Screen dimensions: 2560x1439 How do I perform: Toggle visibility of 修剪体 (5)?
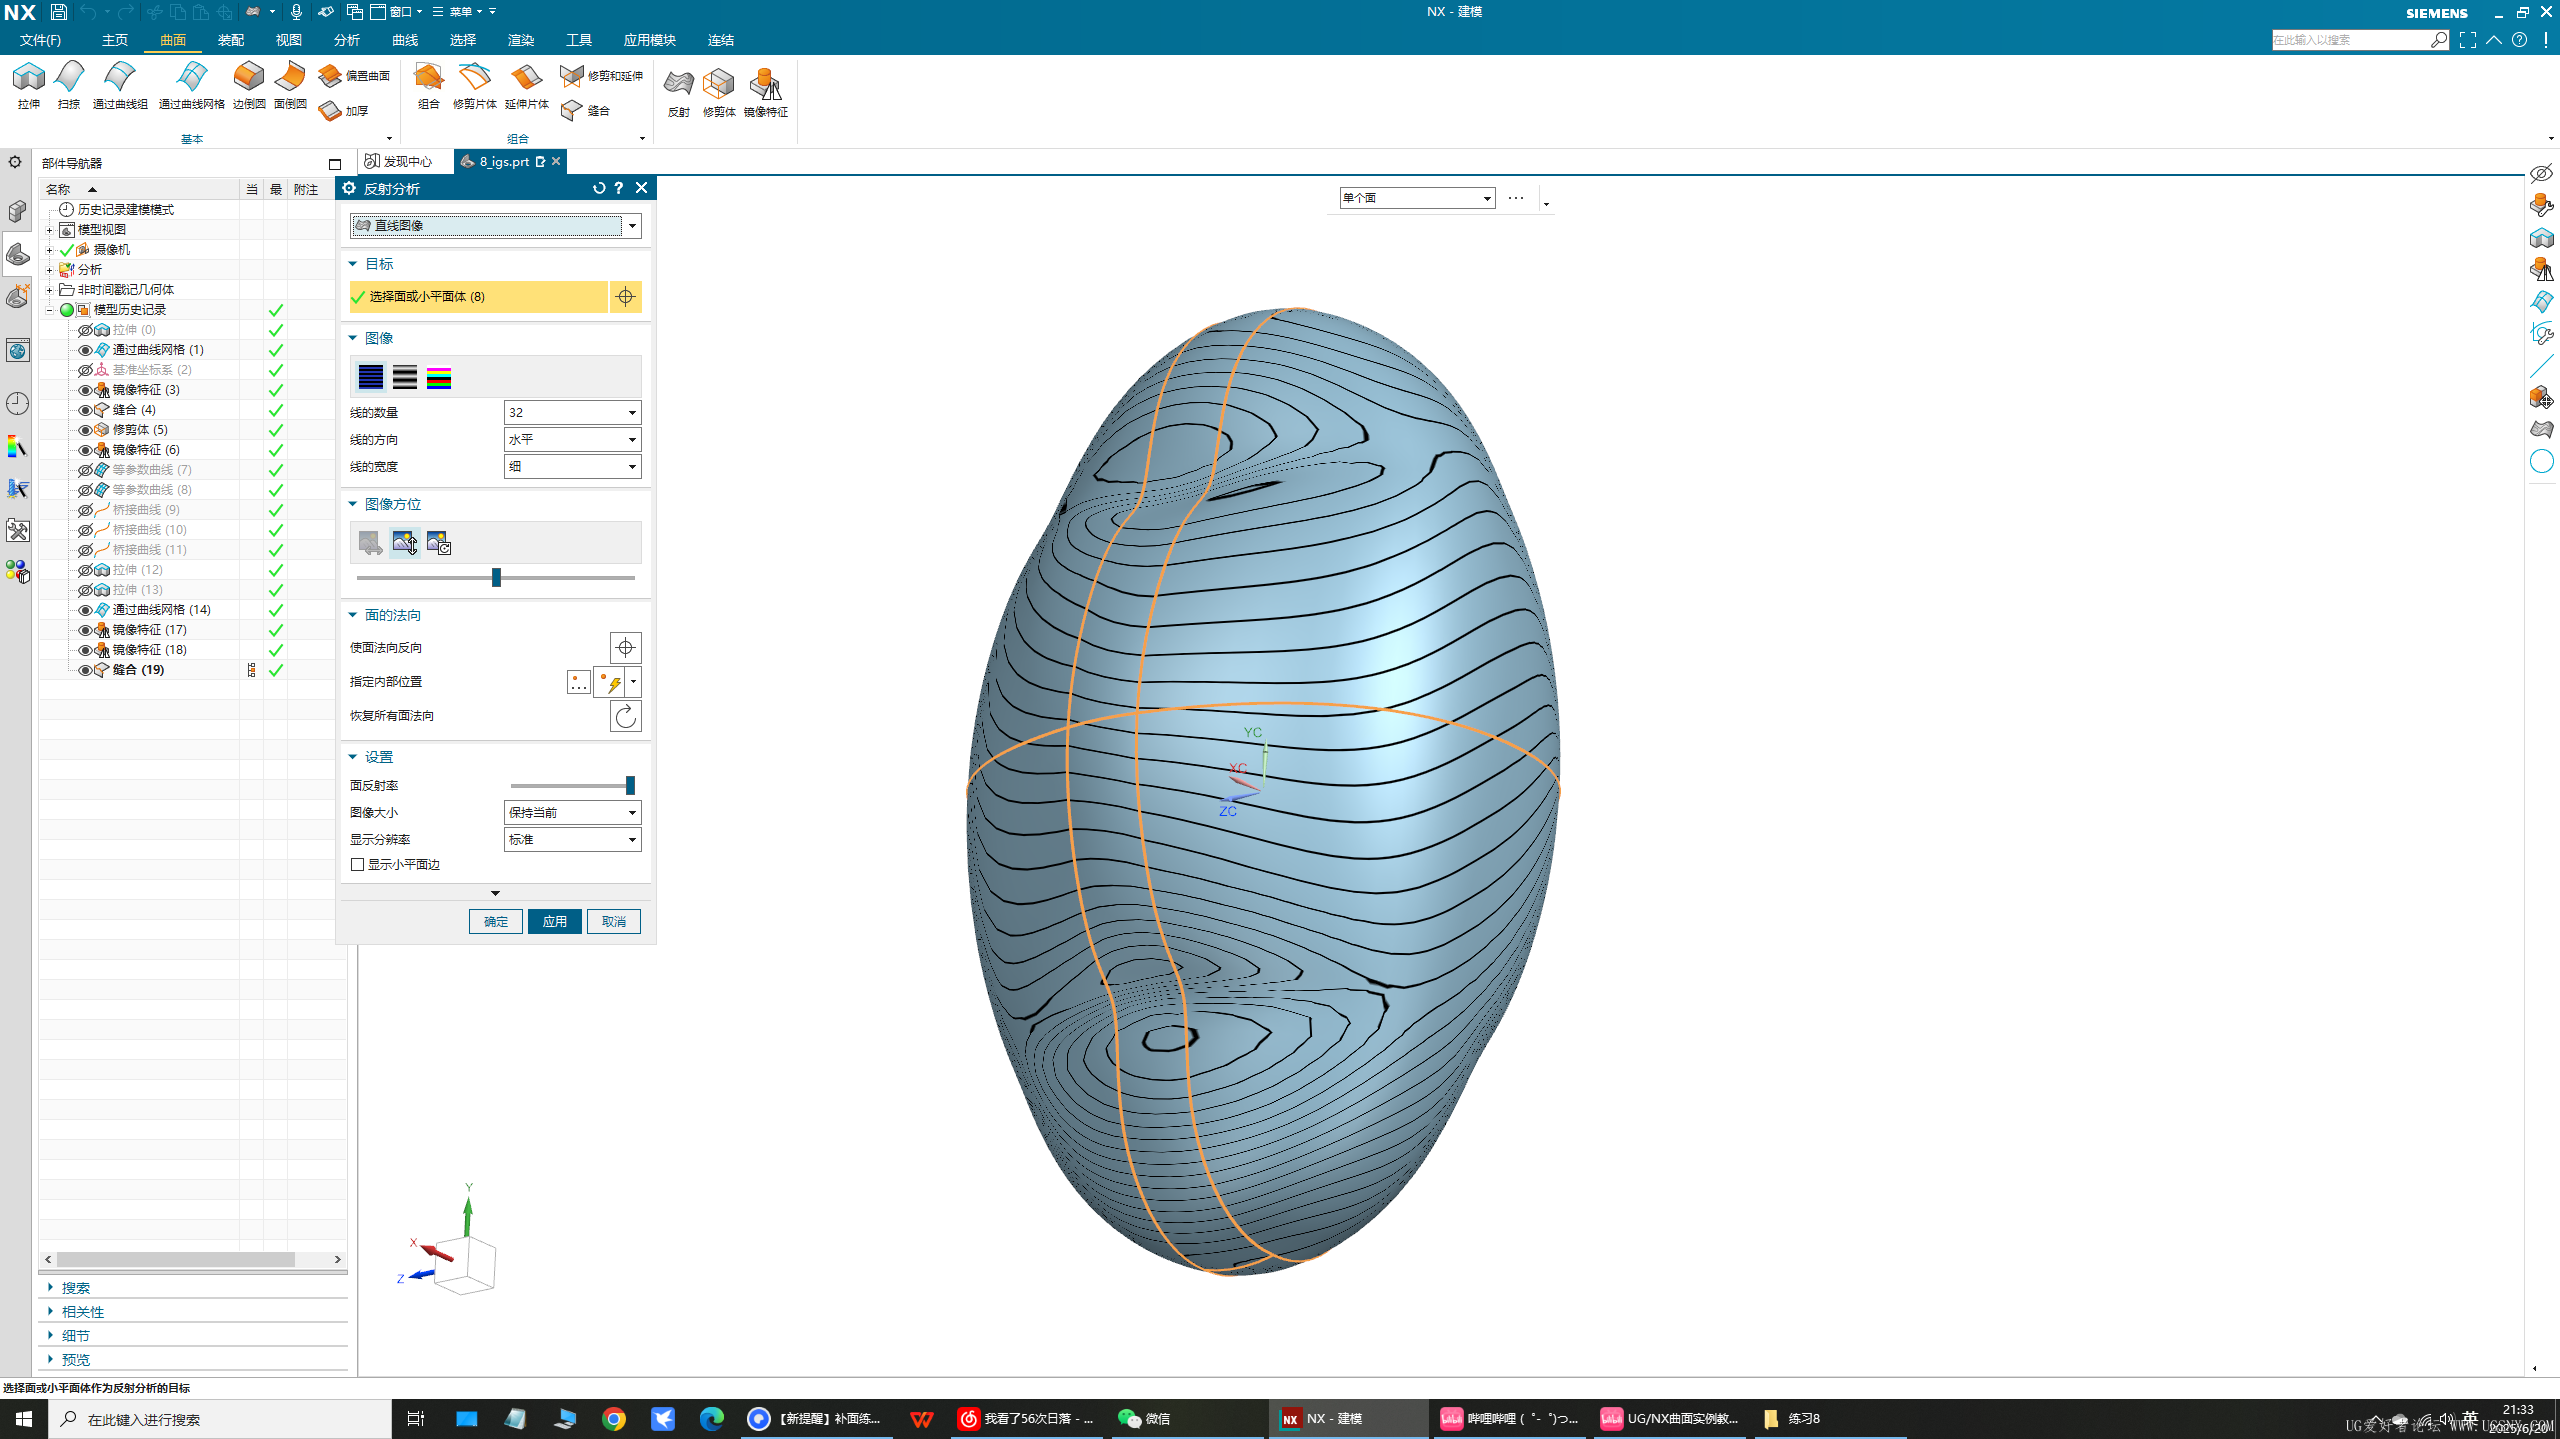coord(85,430)
